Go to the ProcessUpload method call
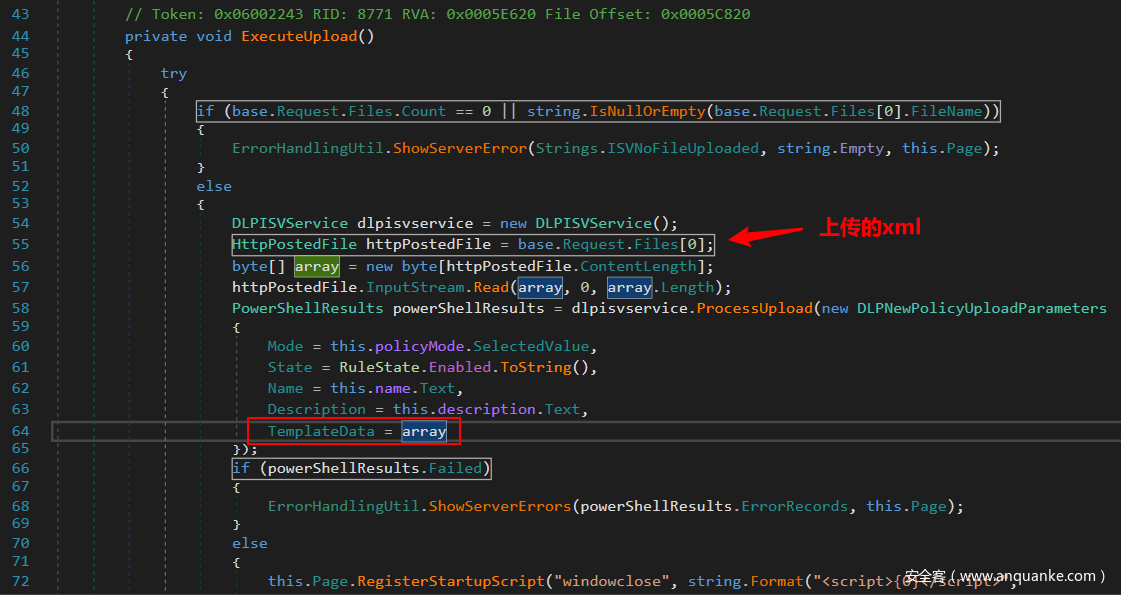The height and width of the screenshot is (595, 1121). pos(754,308)
